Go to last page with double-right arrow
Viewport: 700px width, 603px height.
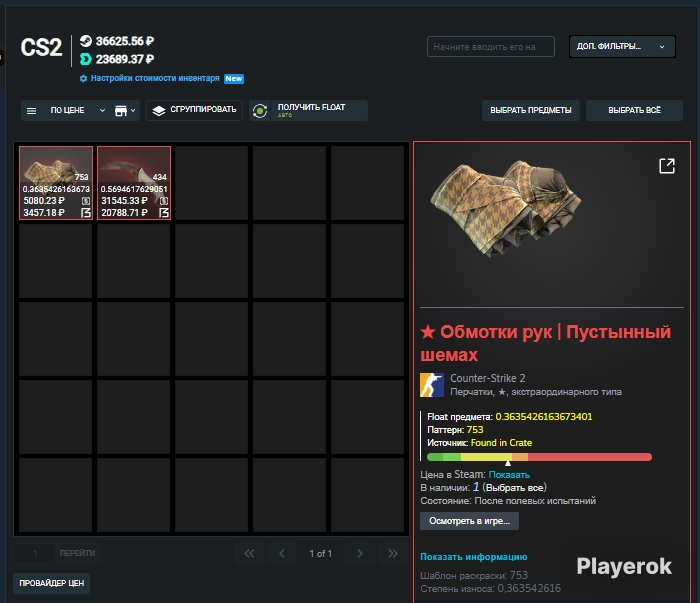point(392,553)
